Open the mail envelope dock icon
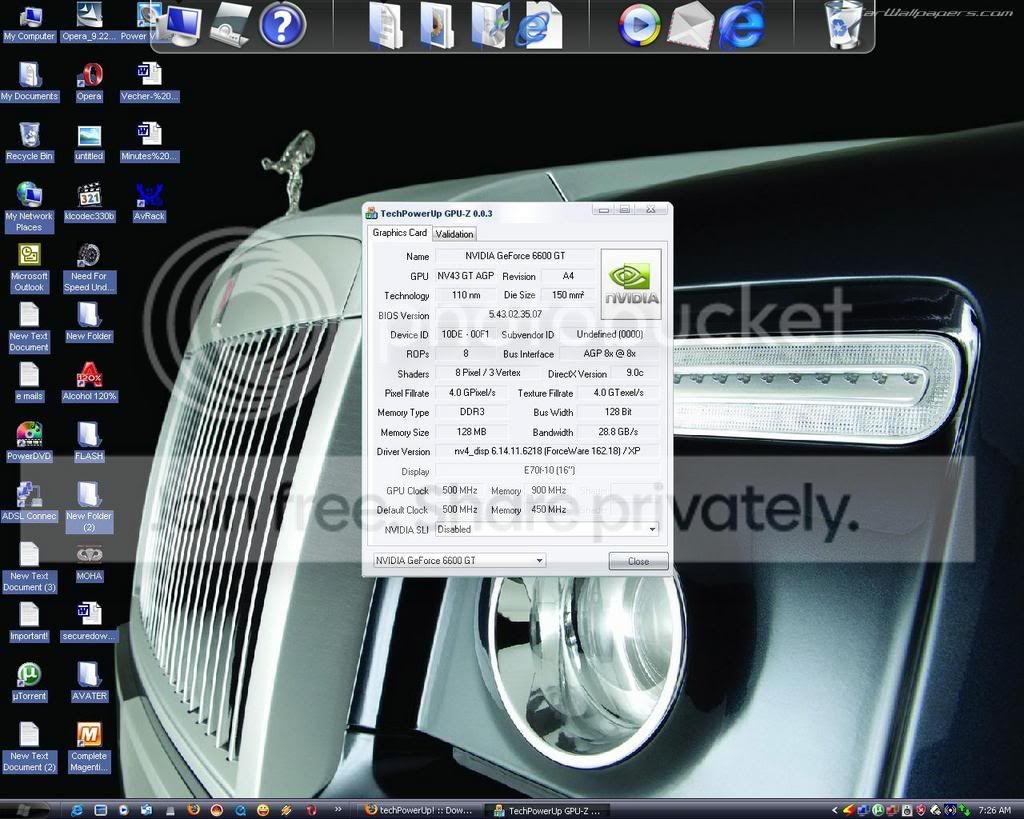The width and height of the screenshot is (1024, 819). [691, 25]
